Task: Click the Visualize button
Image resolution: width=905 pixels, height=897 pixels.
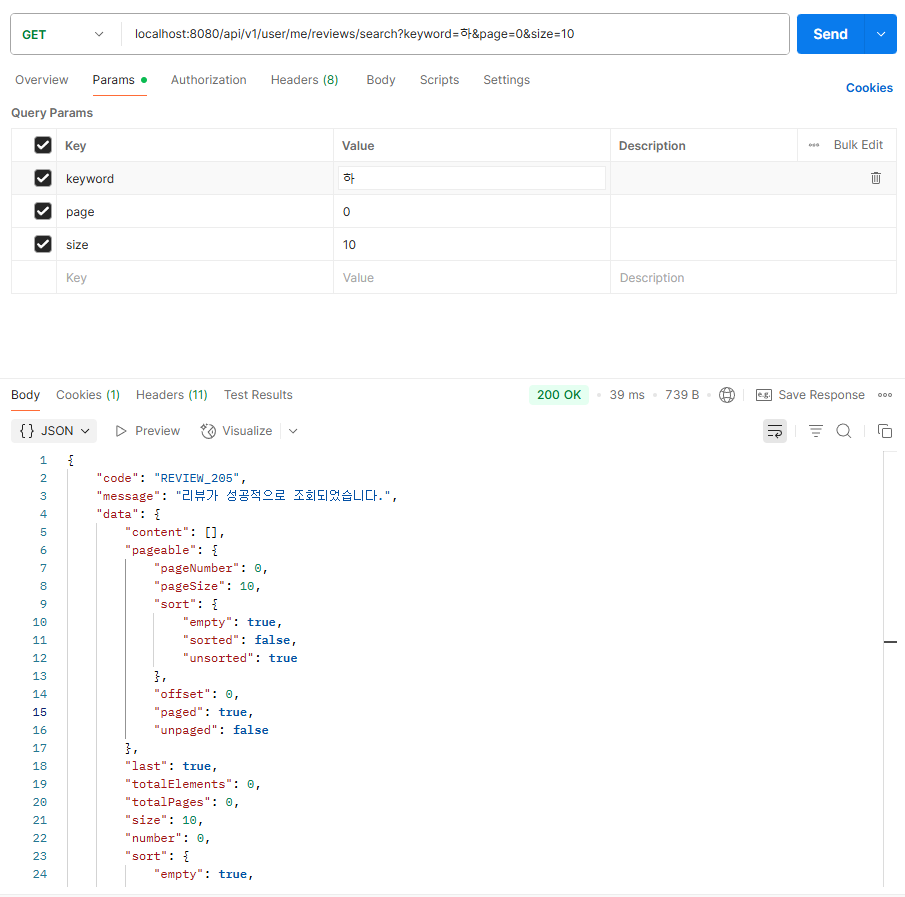Action: pyautogui.click(x=237, y=431)
